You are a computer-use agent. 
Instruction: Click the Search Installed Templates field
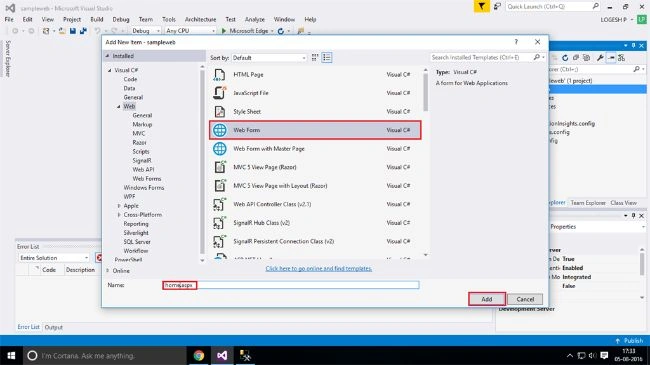[482, 57]
